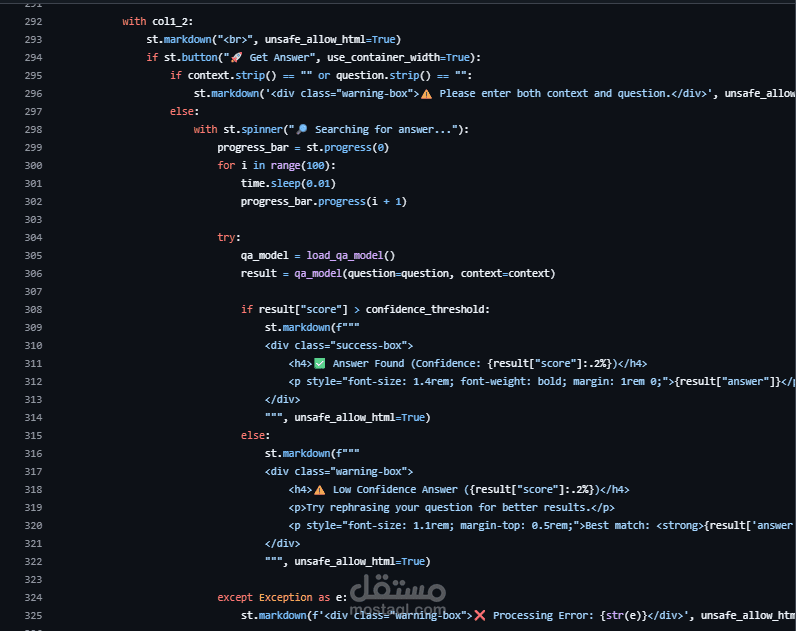Click the 'Get Answer' button string
Image resolution: width=796 pixels, height=631 pixels.
pyautogui.click(x=270, y=57)
